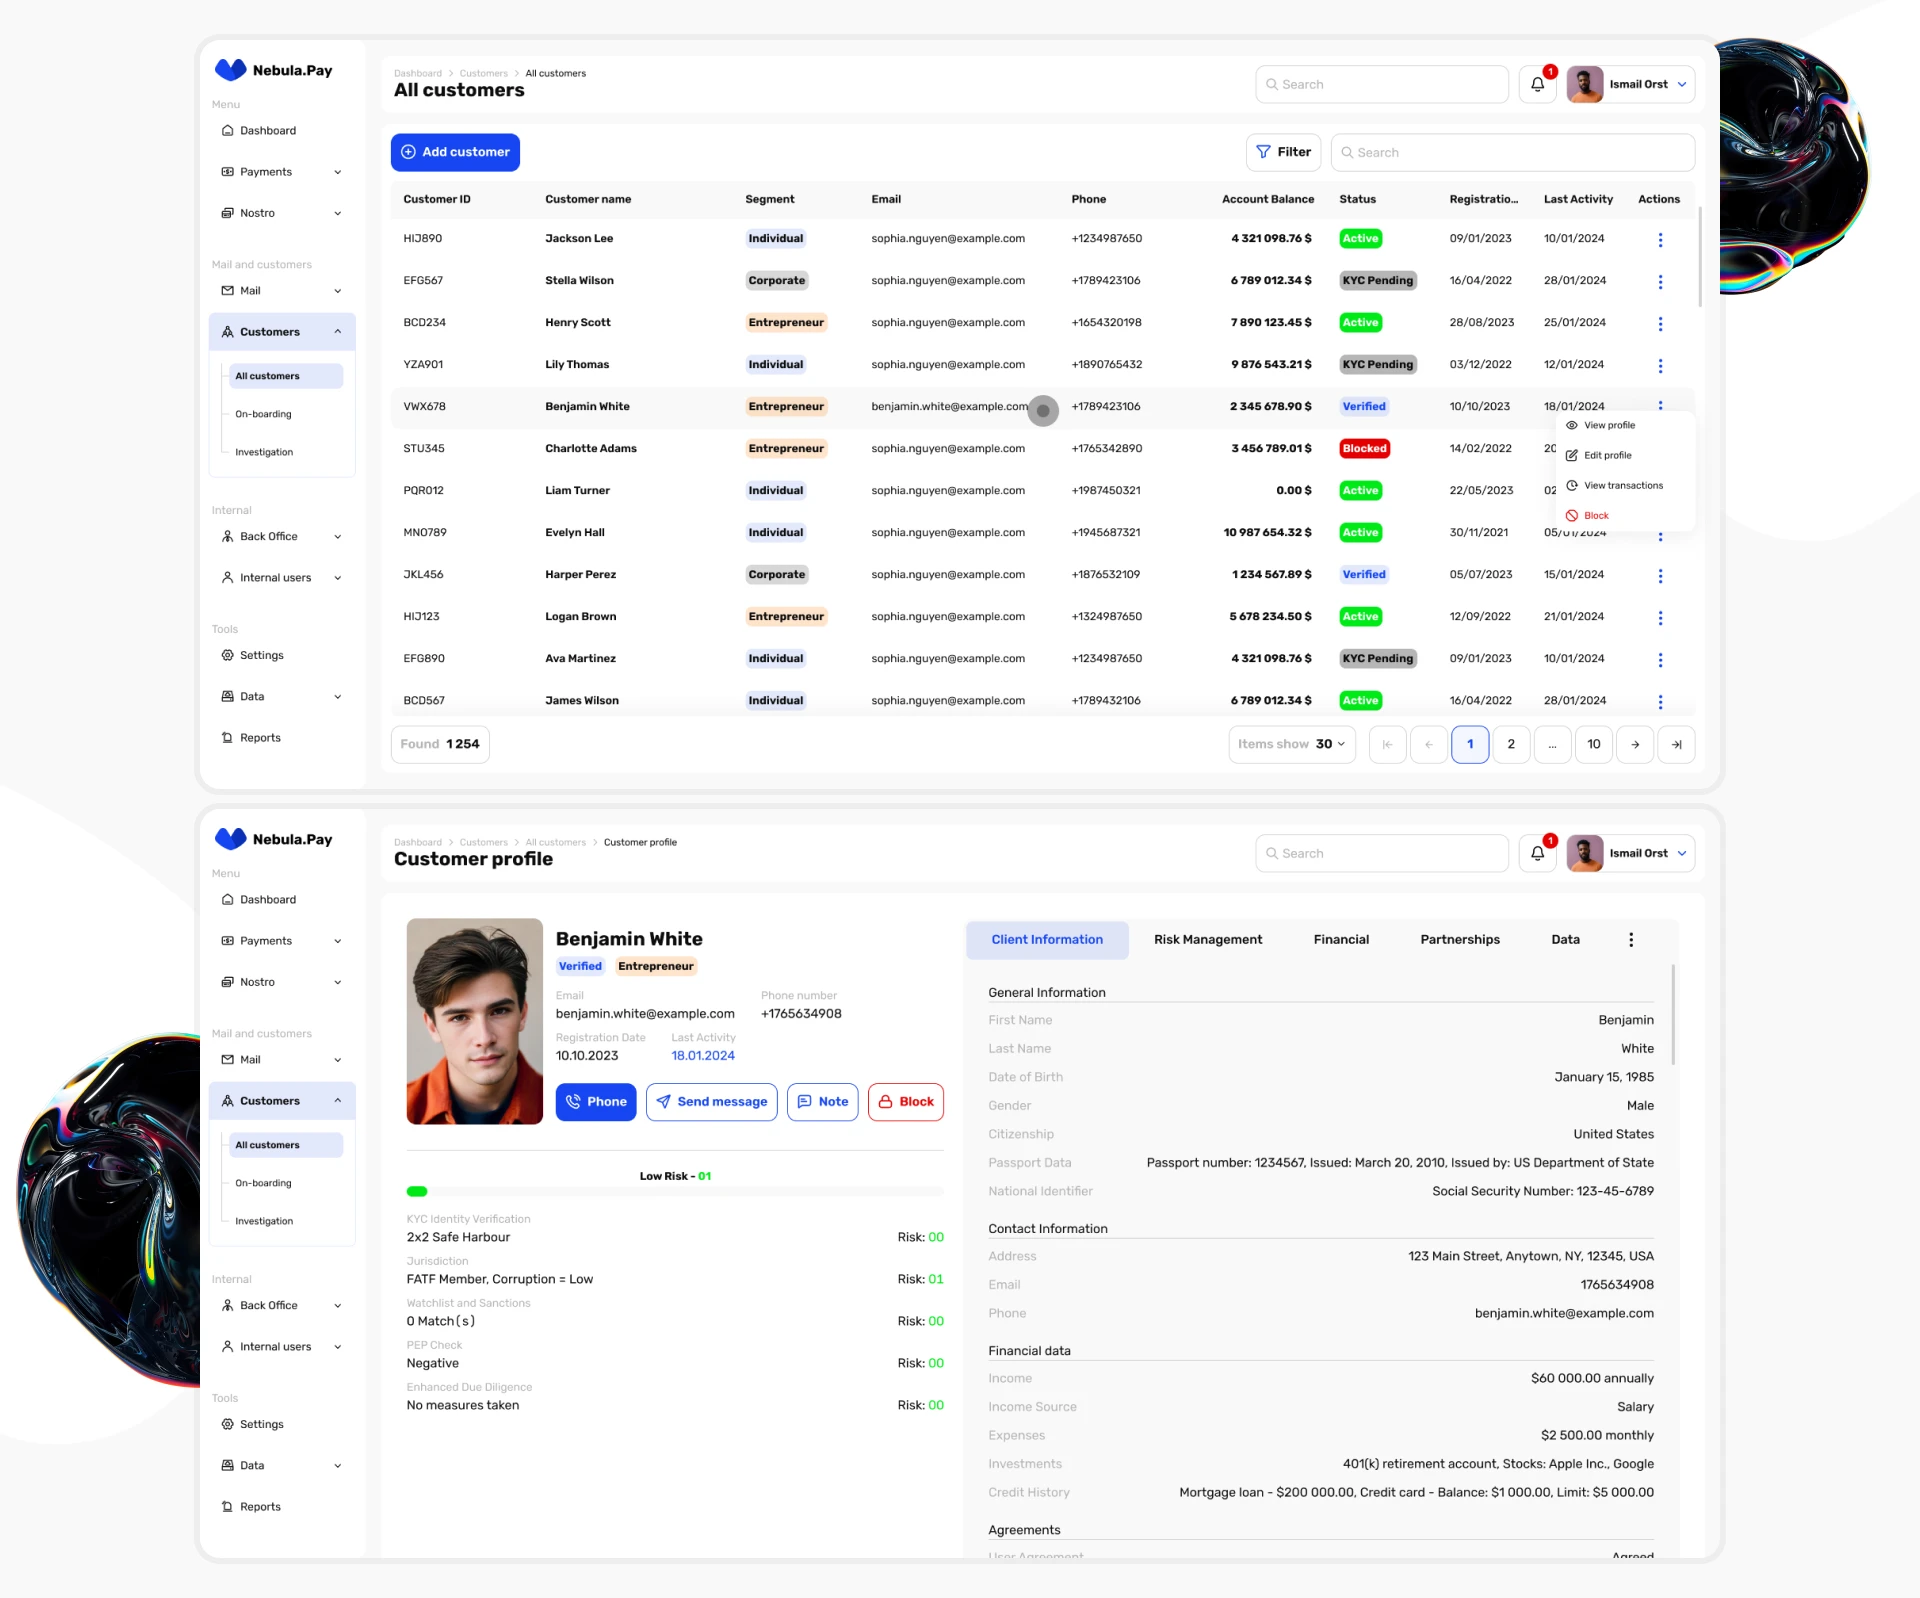Click the Add customer button

455,152
